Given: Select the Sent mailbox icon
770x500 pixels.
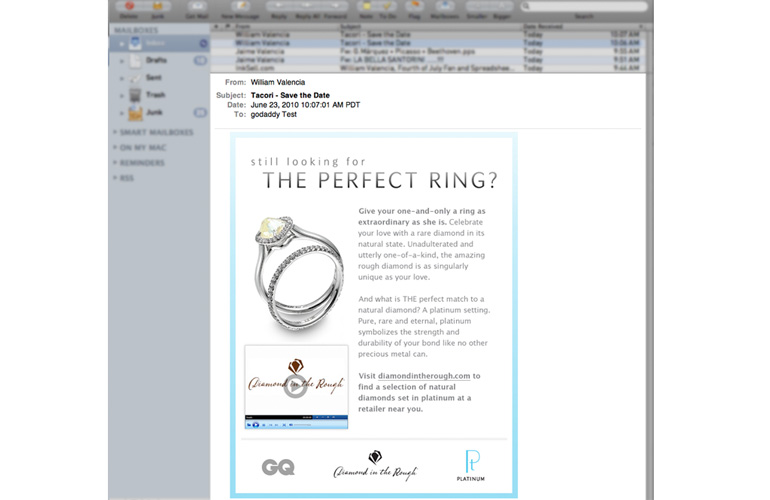Looking at the screenshot, I should [135, 78].
